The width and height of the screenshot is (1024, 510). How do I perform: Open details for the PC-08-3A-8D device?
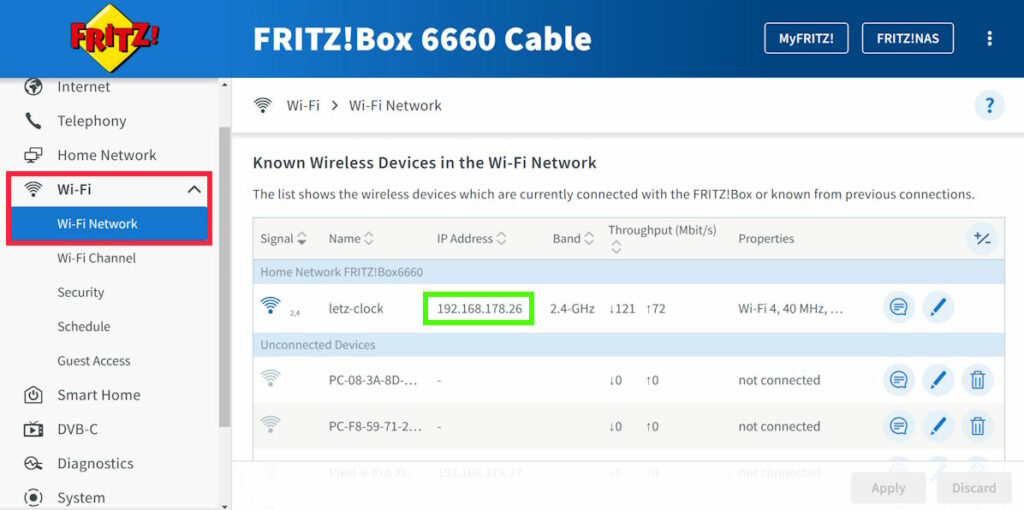tap(899, 380)
